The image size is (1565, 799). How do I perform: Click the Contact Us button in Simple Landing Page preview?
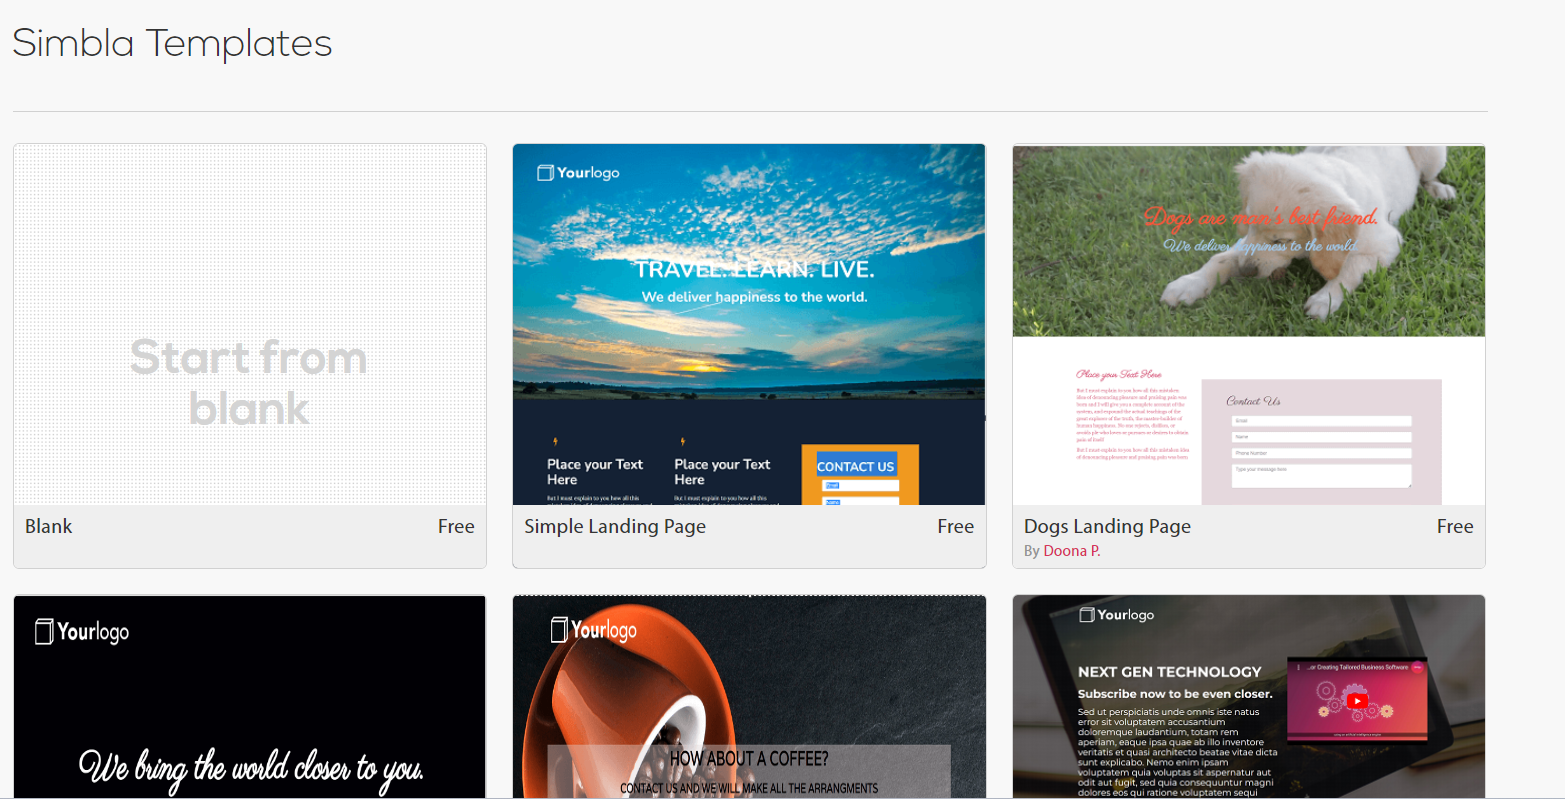pos(856,466)
